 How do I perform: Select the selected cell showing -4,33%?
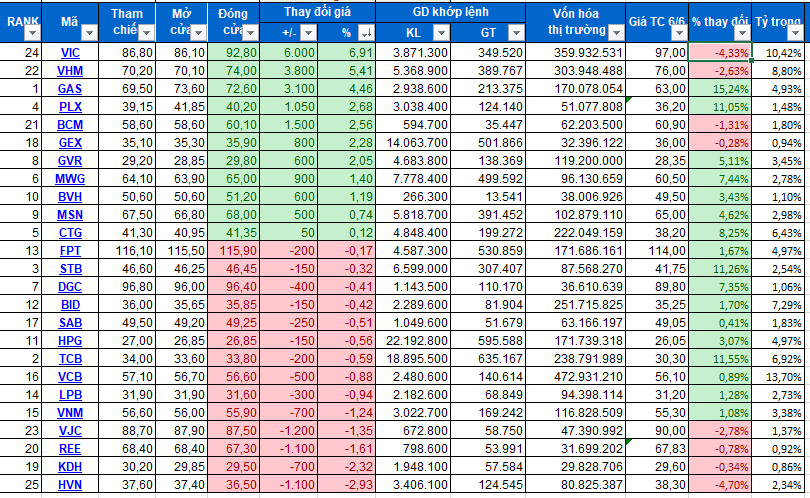coord(720,53)
